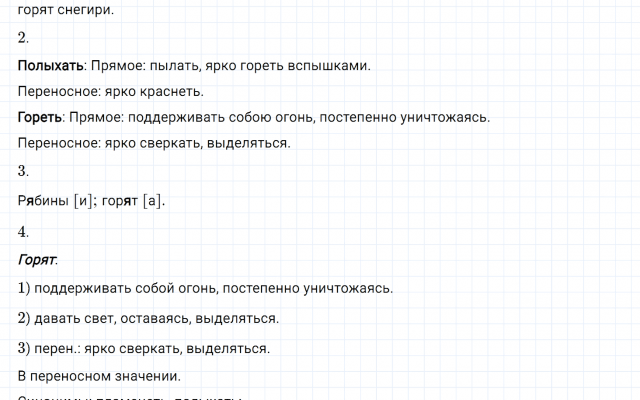640x400 pixels.
Task: Click the transcription bracket "[а]"
Action: pos(152,201)
